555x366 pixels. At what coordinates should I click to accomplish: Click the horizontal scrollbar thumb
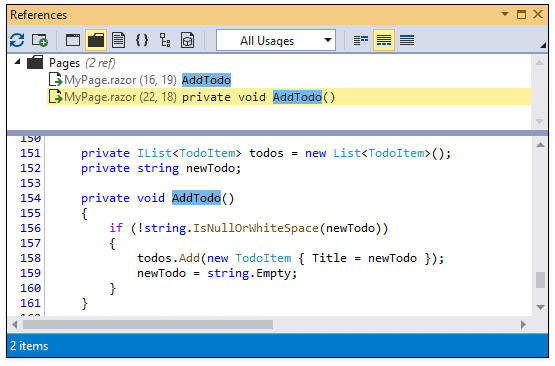point(148,324)
